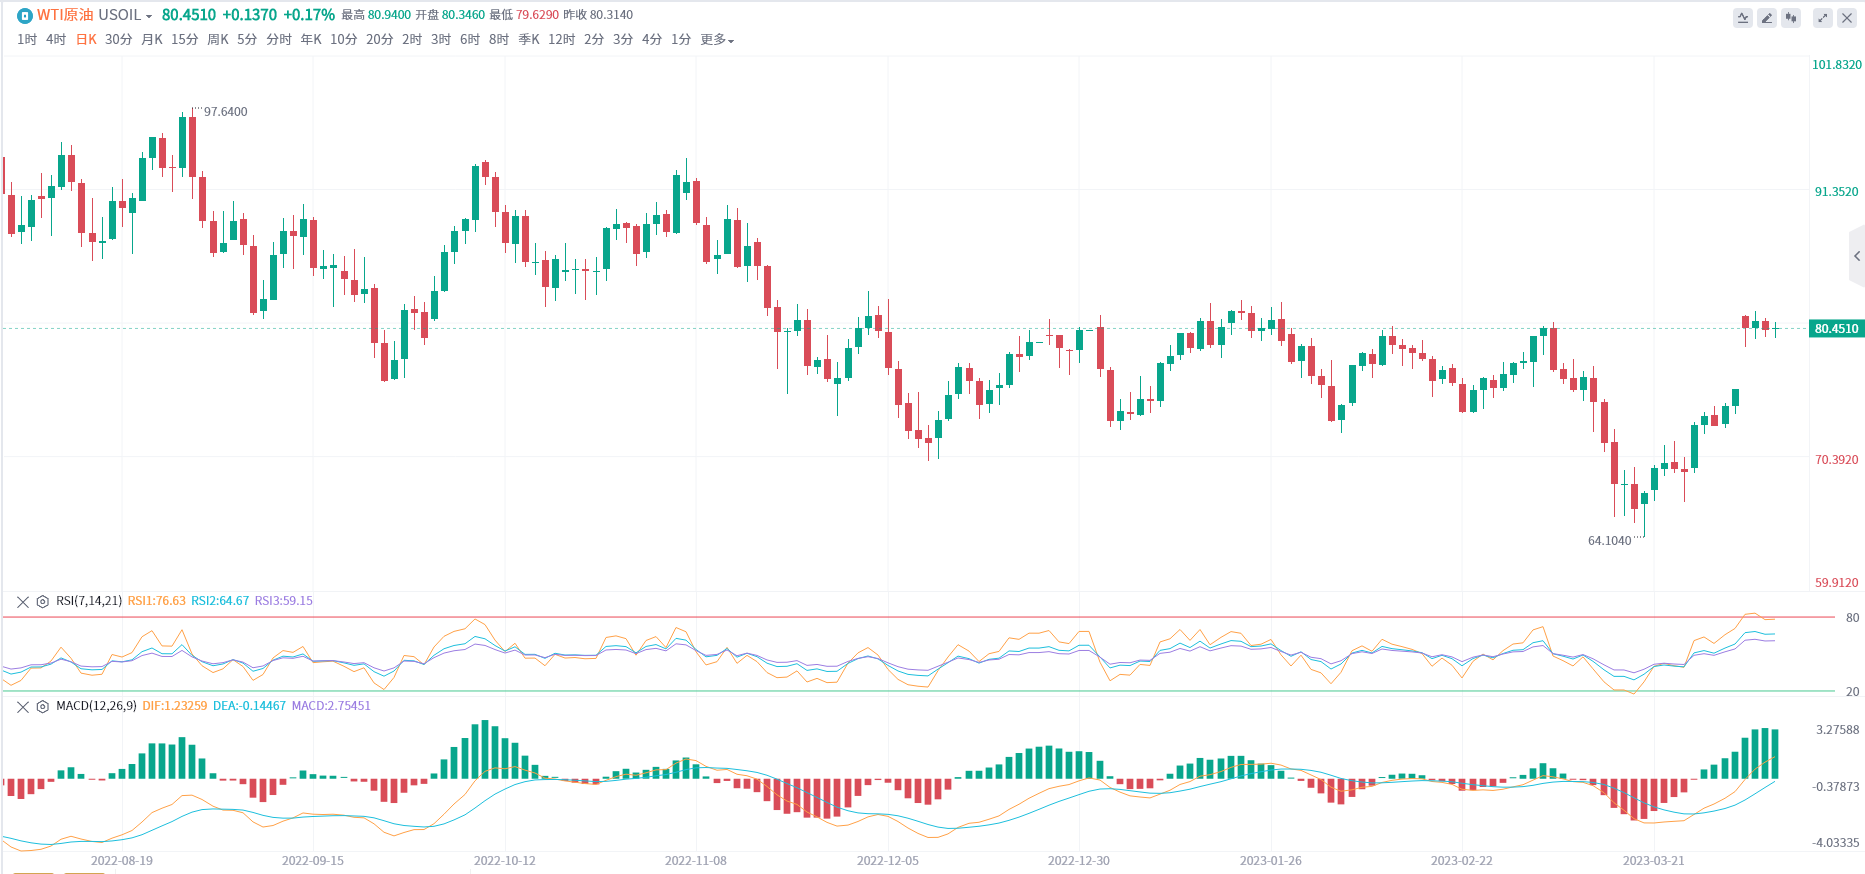This screenshot has height=874, width=1865.
Task: Open the USOIL symbol dropdown
Action: (148, 16)
